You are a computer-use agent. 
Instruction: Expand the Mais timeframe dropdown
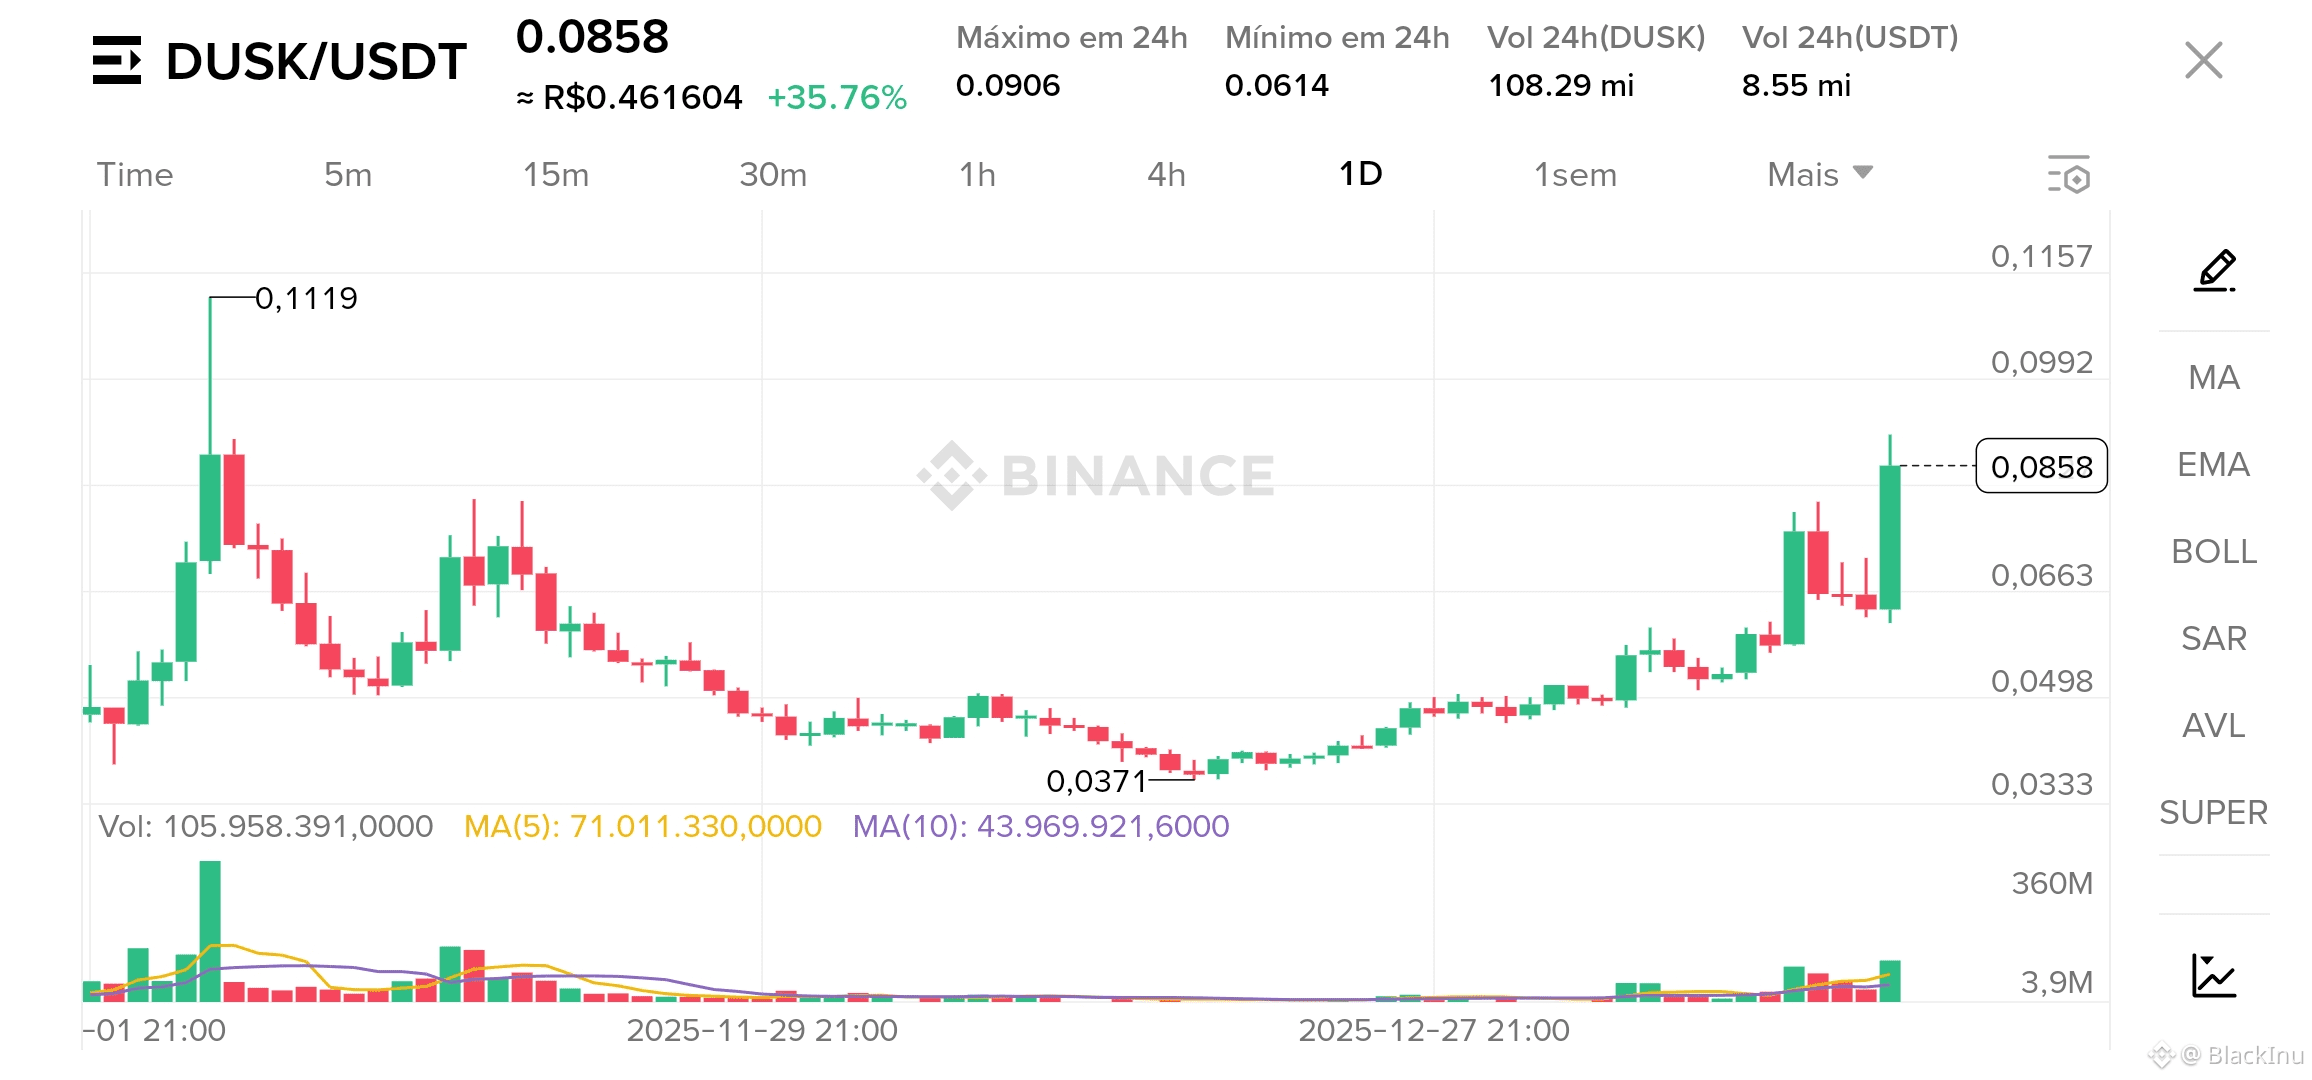(x=1819, y=175)
